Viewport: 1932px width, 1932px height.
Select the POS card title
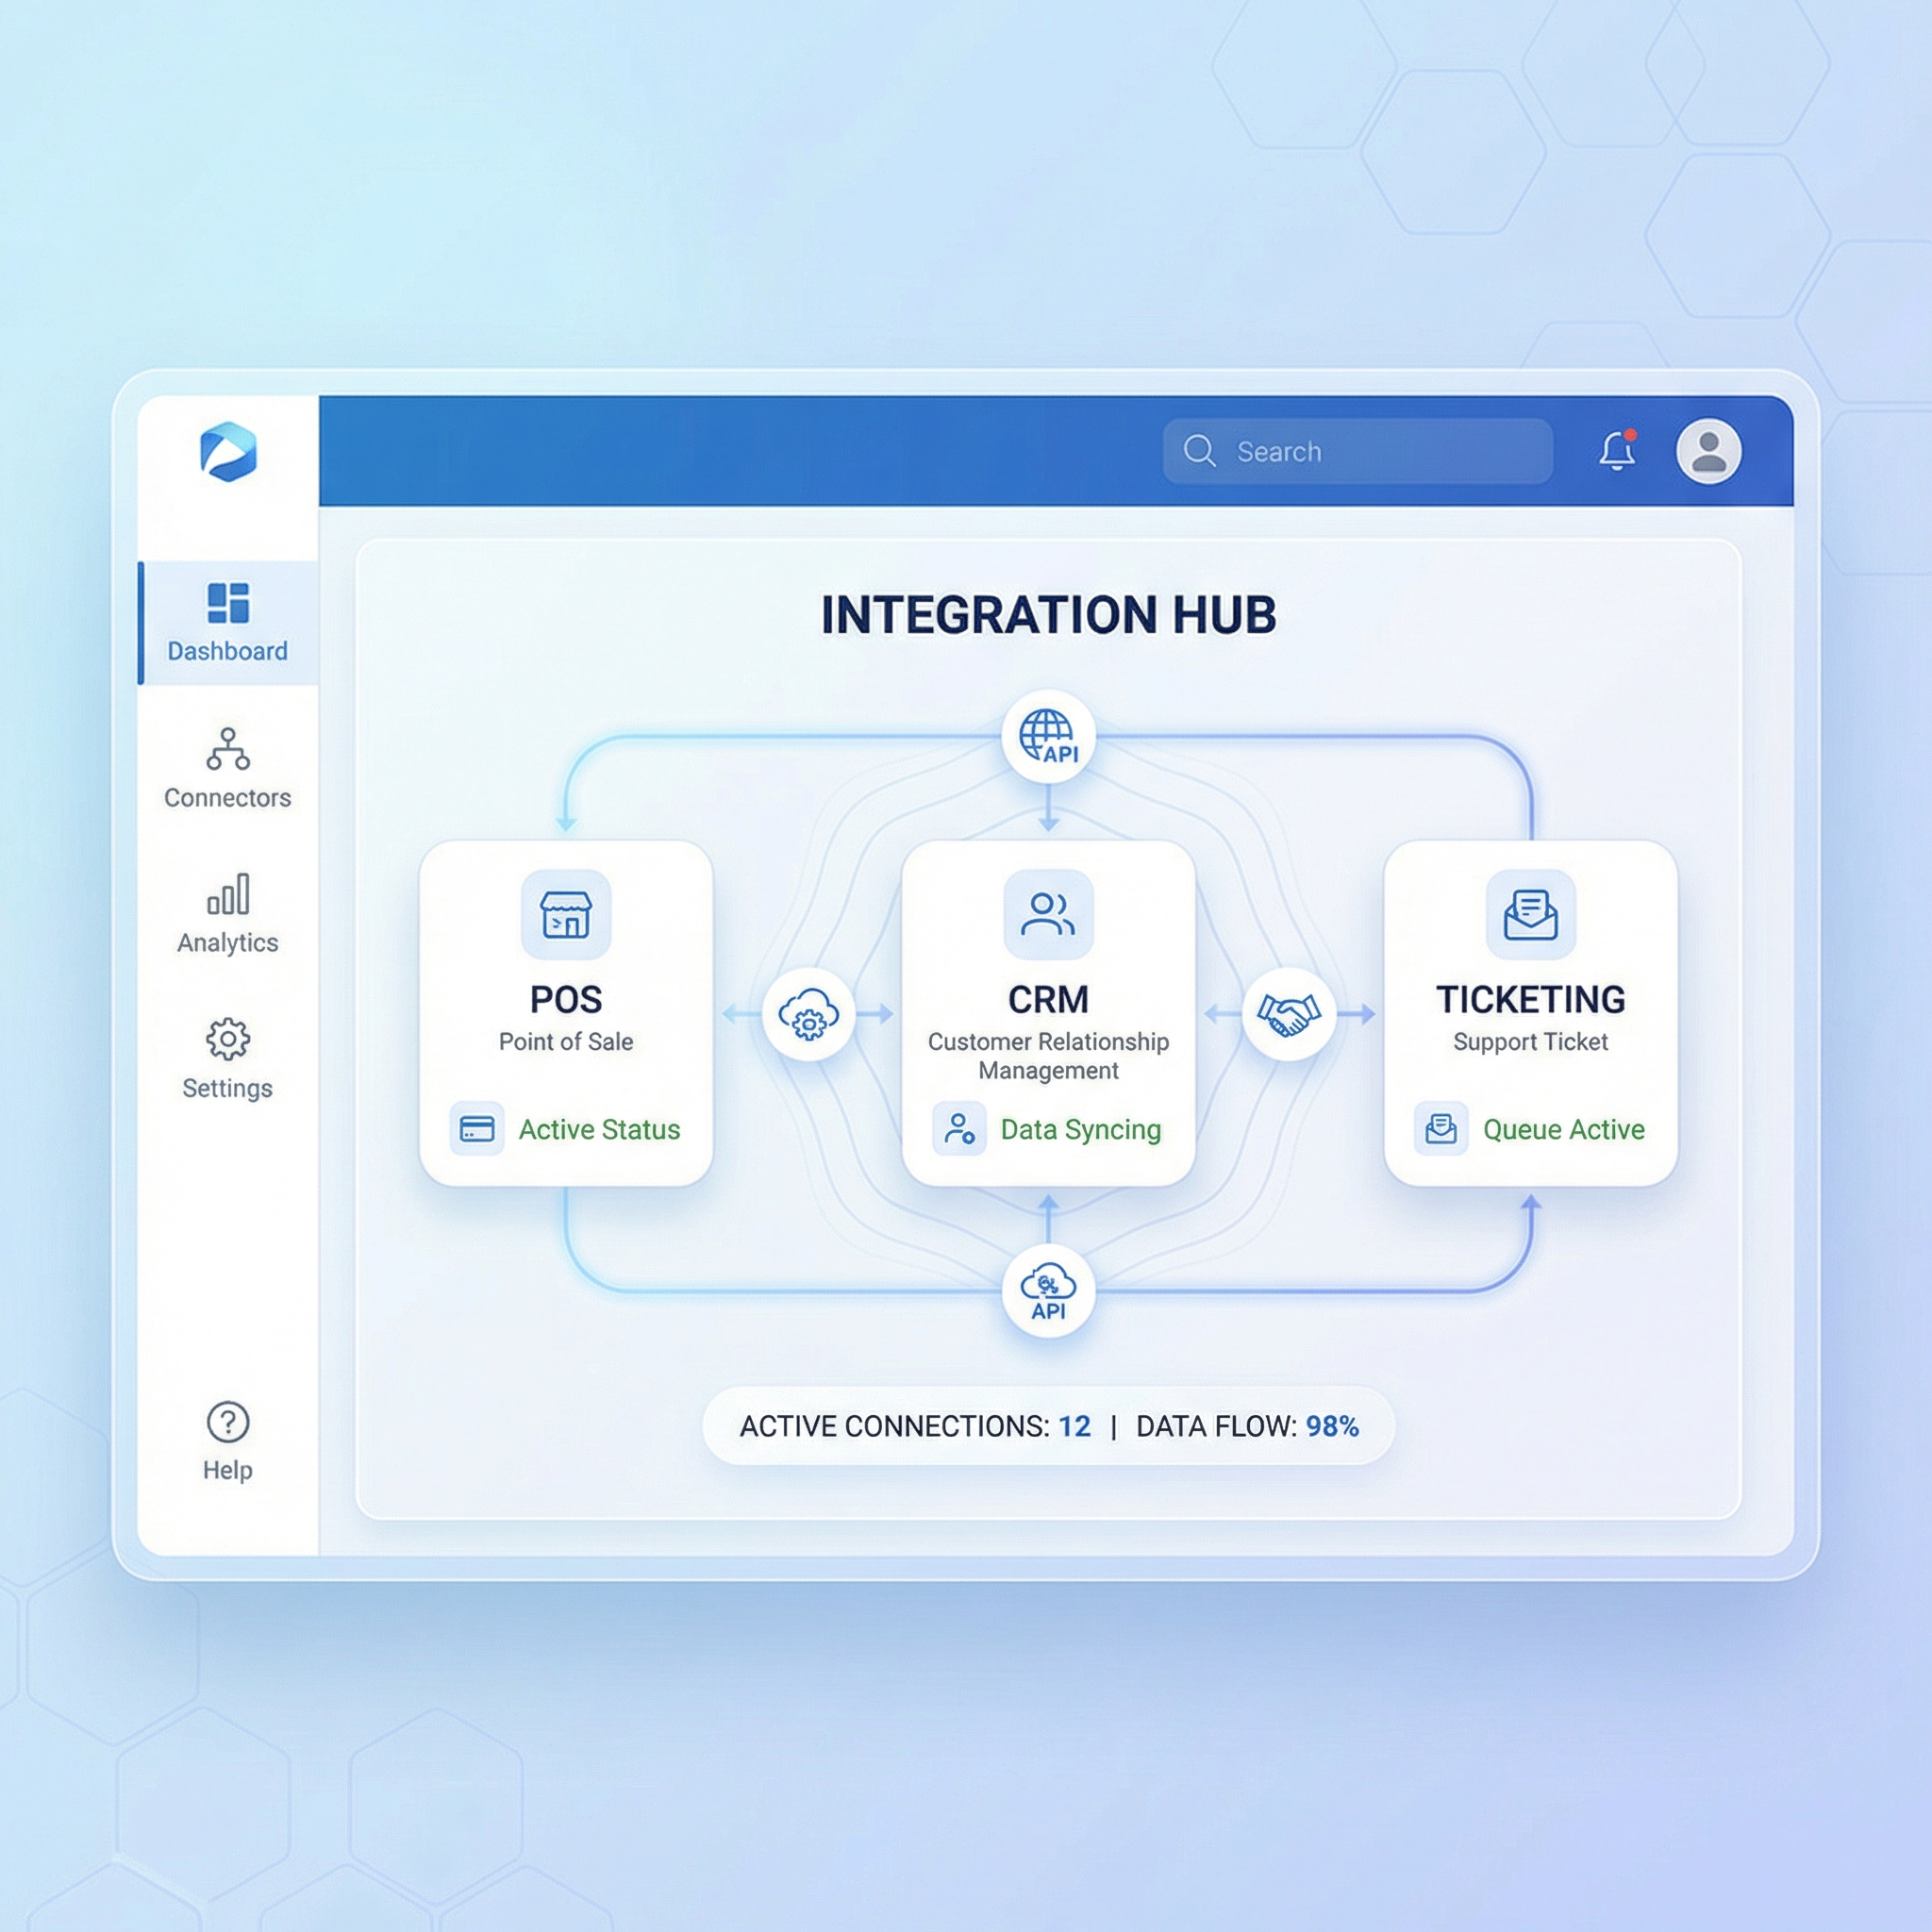(566, 999)
